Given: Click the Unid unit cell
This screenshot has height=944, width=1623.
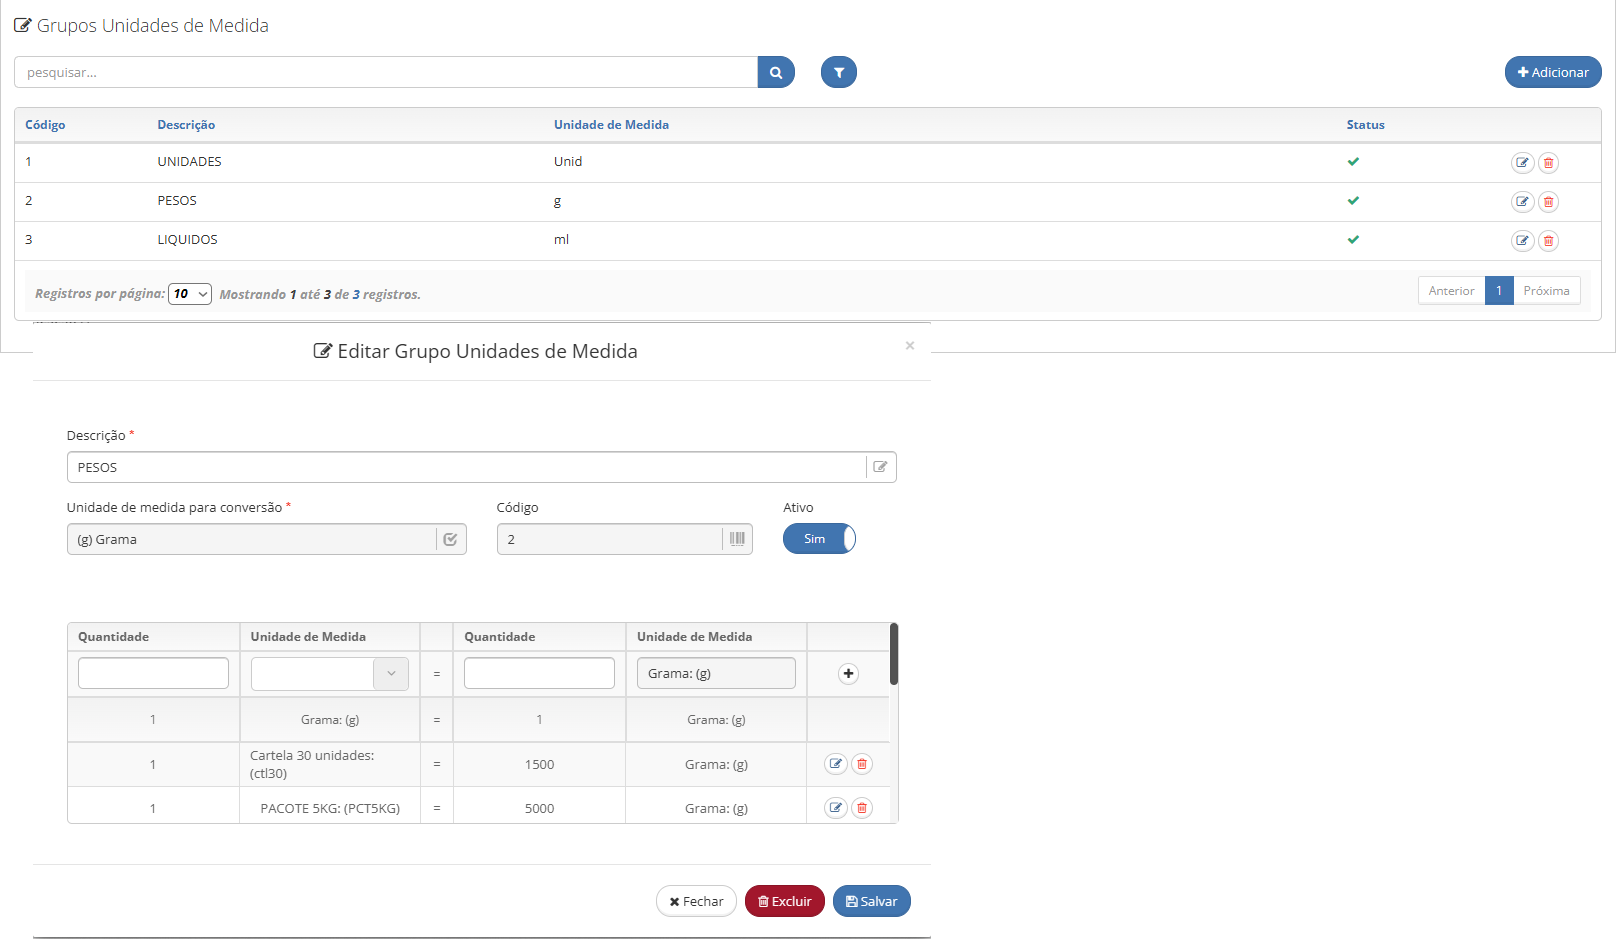Looking at the screenshot, I should coord(568,162).
